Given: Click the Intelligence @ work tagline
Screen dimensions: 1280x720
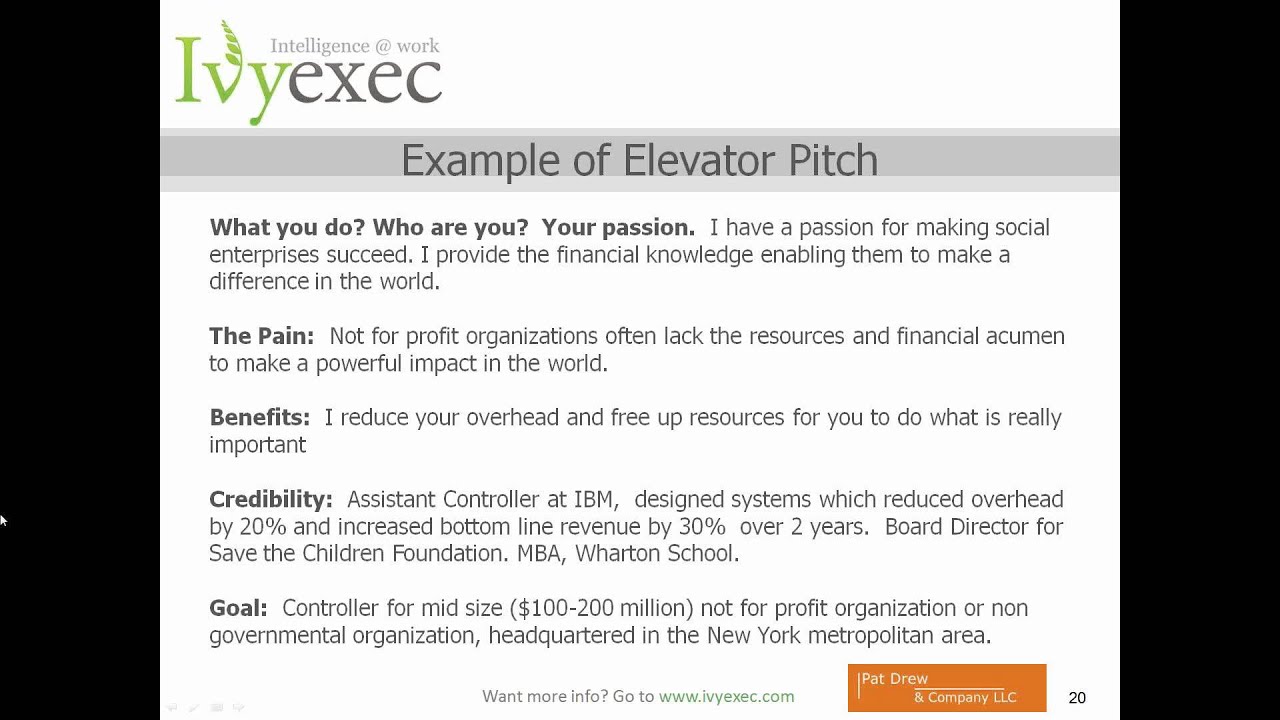Looking at the screenshot, I should pos(354,46).
